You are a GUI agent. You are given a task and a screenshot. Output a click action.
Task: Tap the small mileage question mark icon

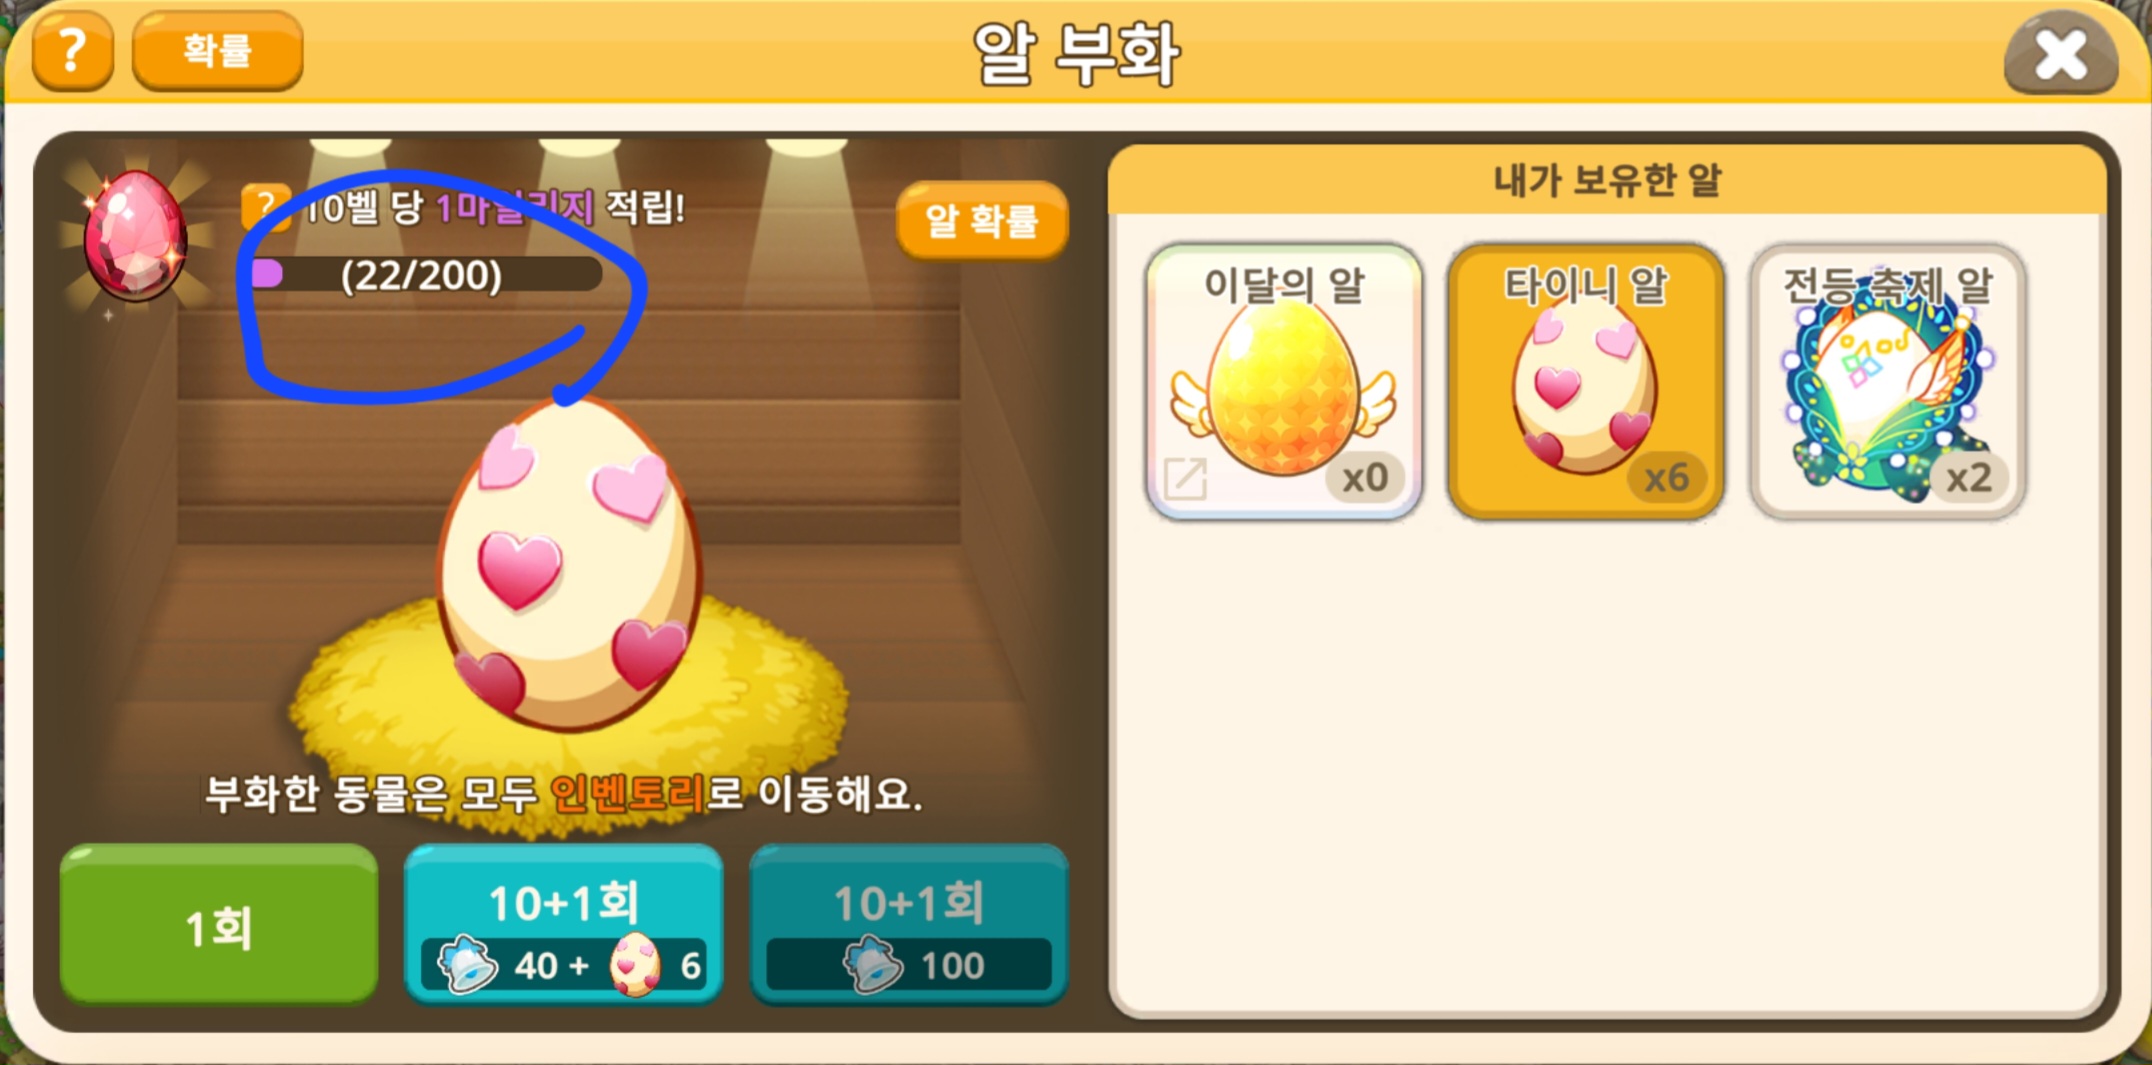pyautogui.click(x=264, y=207)
